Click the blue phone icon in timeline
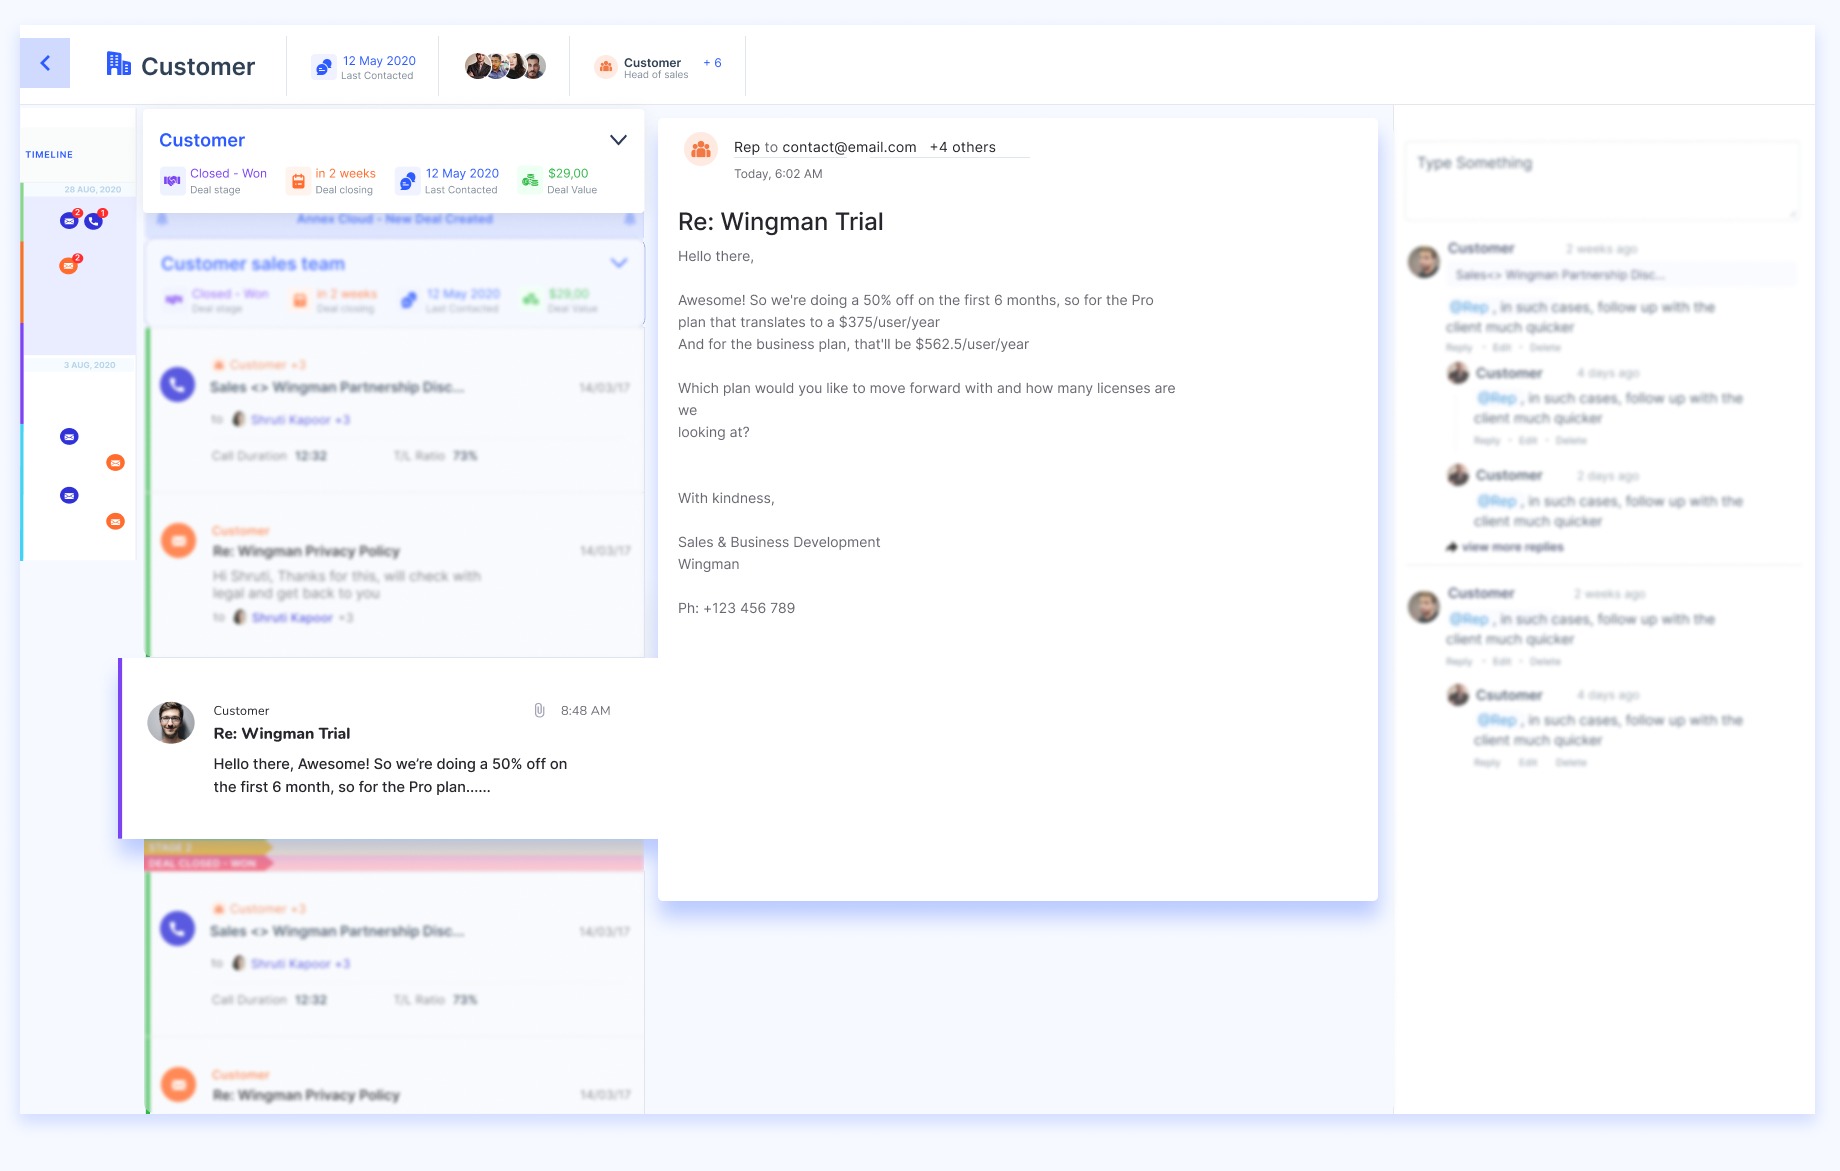Image resolution: width=1840 pixels, height=1171 pixels. pos(94,221)
